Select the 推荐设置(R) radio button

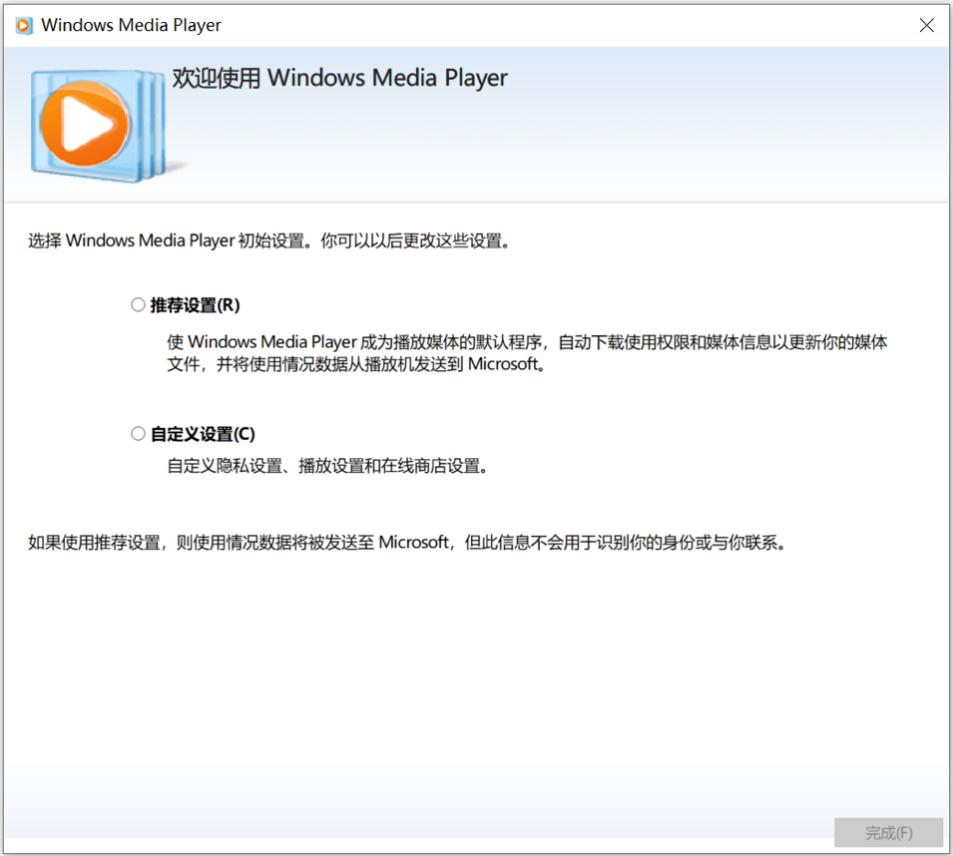138,305
